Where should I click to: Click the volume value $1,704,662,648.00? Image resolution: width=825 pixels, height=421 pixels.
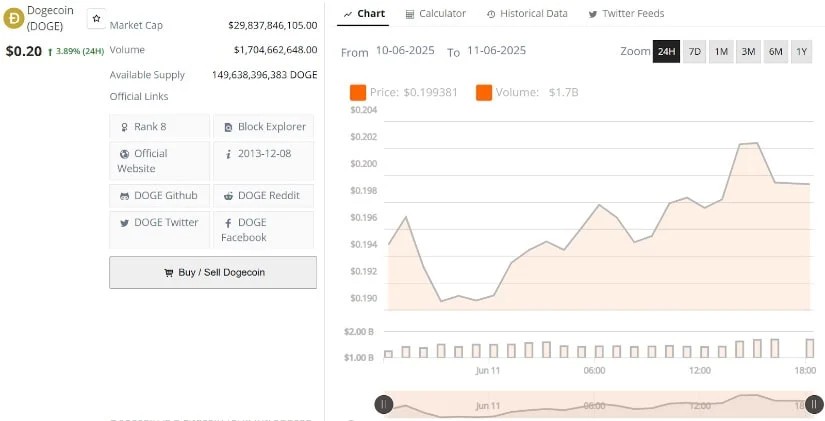[x=275, y=50]
